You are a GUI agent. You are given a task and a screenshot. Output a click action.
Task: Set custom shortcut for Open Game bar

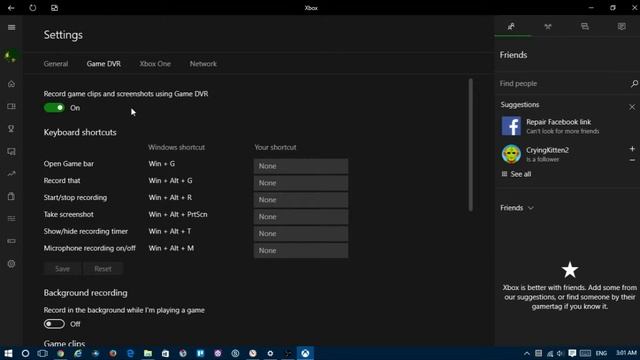click(x=301, y=166)
